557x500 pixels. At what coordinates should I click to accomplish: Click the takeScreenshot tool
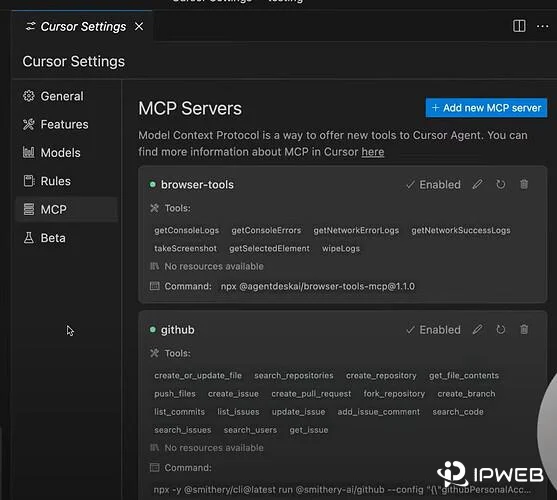point(185,249)
